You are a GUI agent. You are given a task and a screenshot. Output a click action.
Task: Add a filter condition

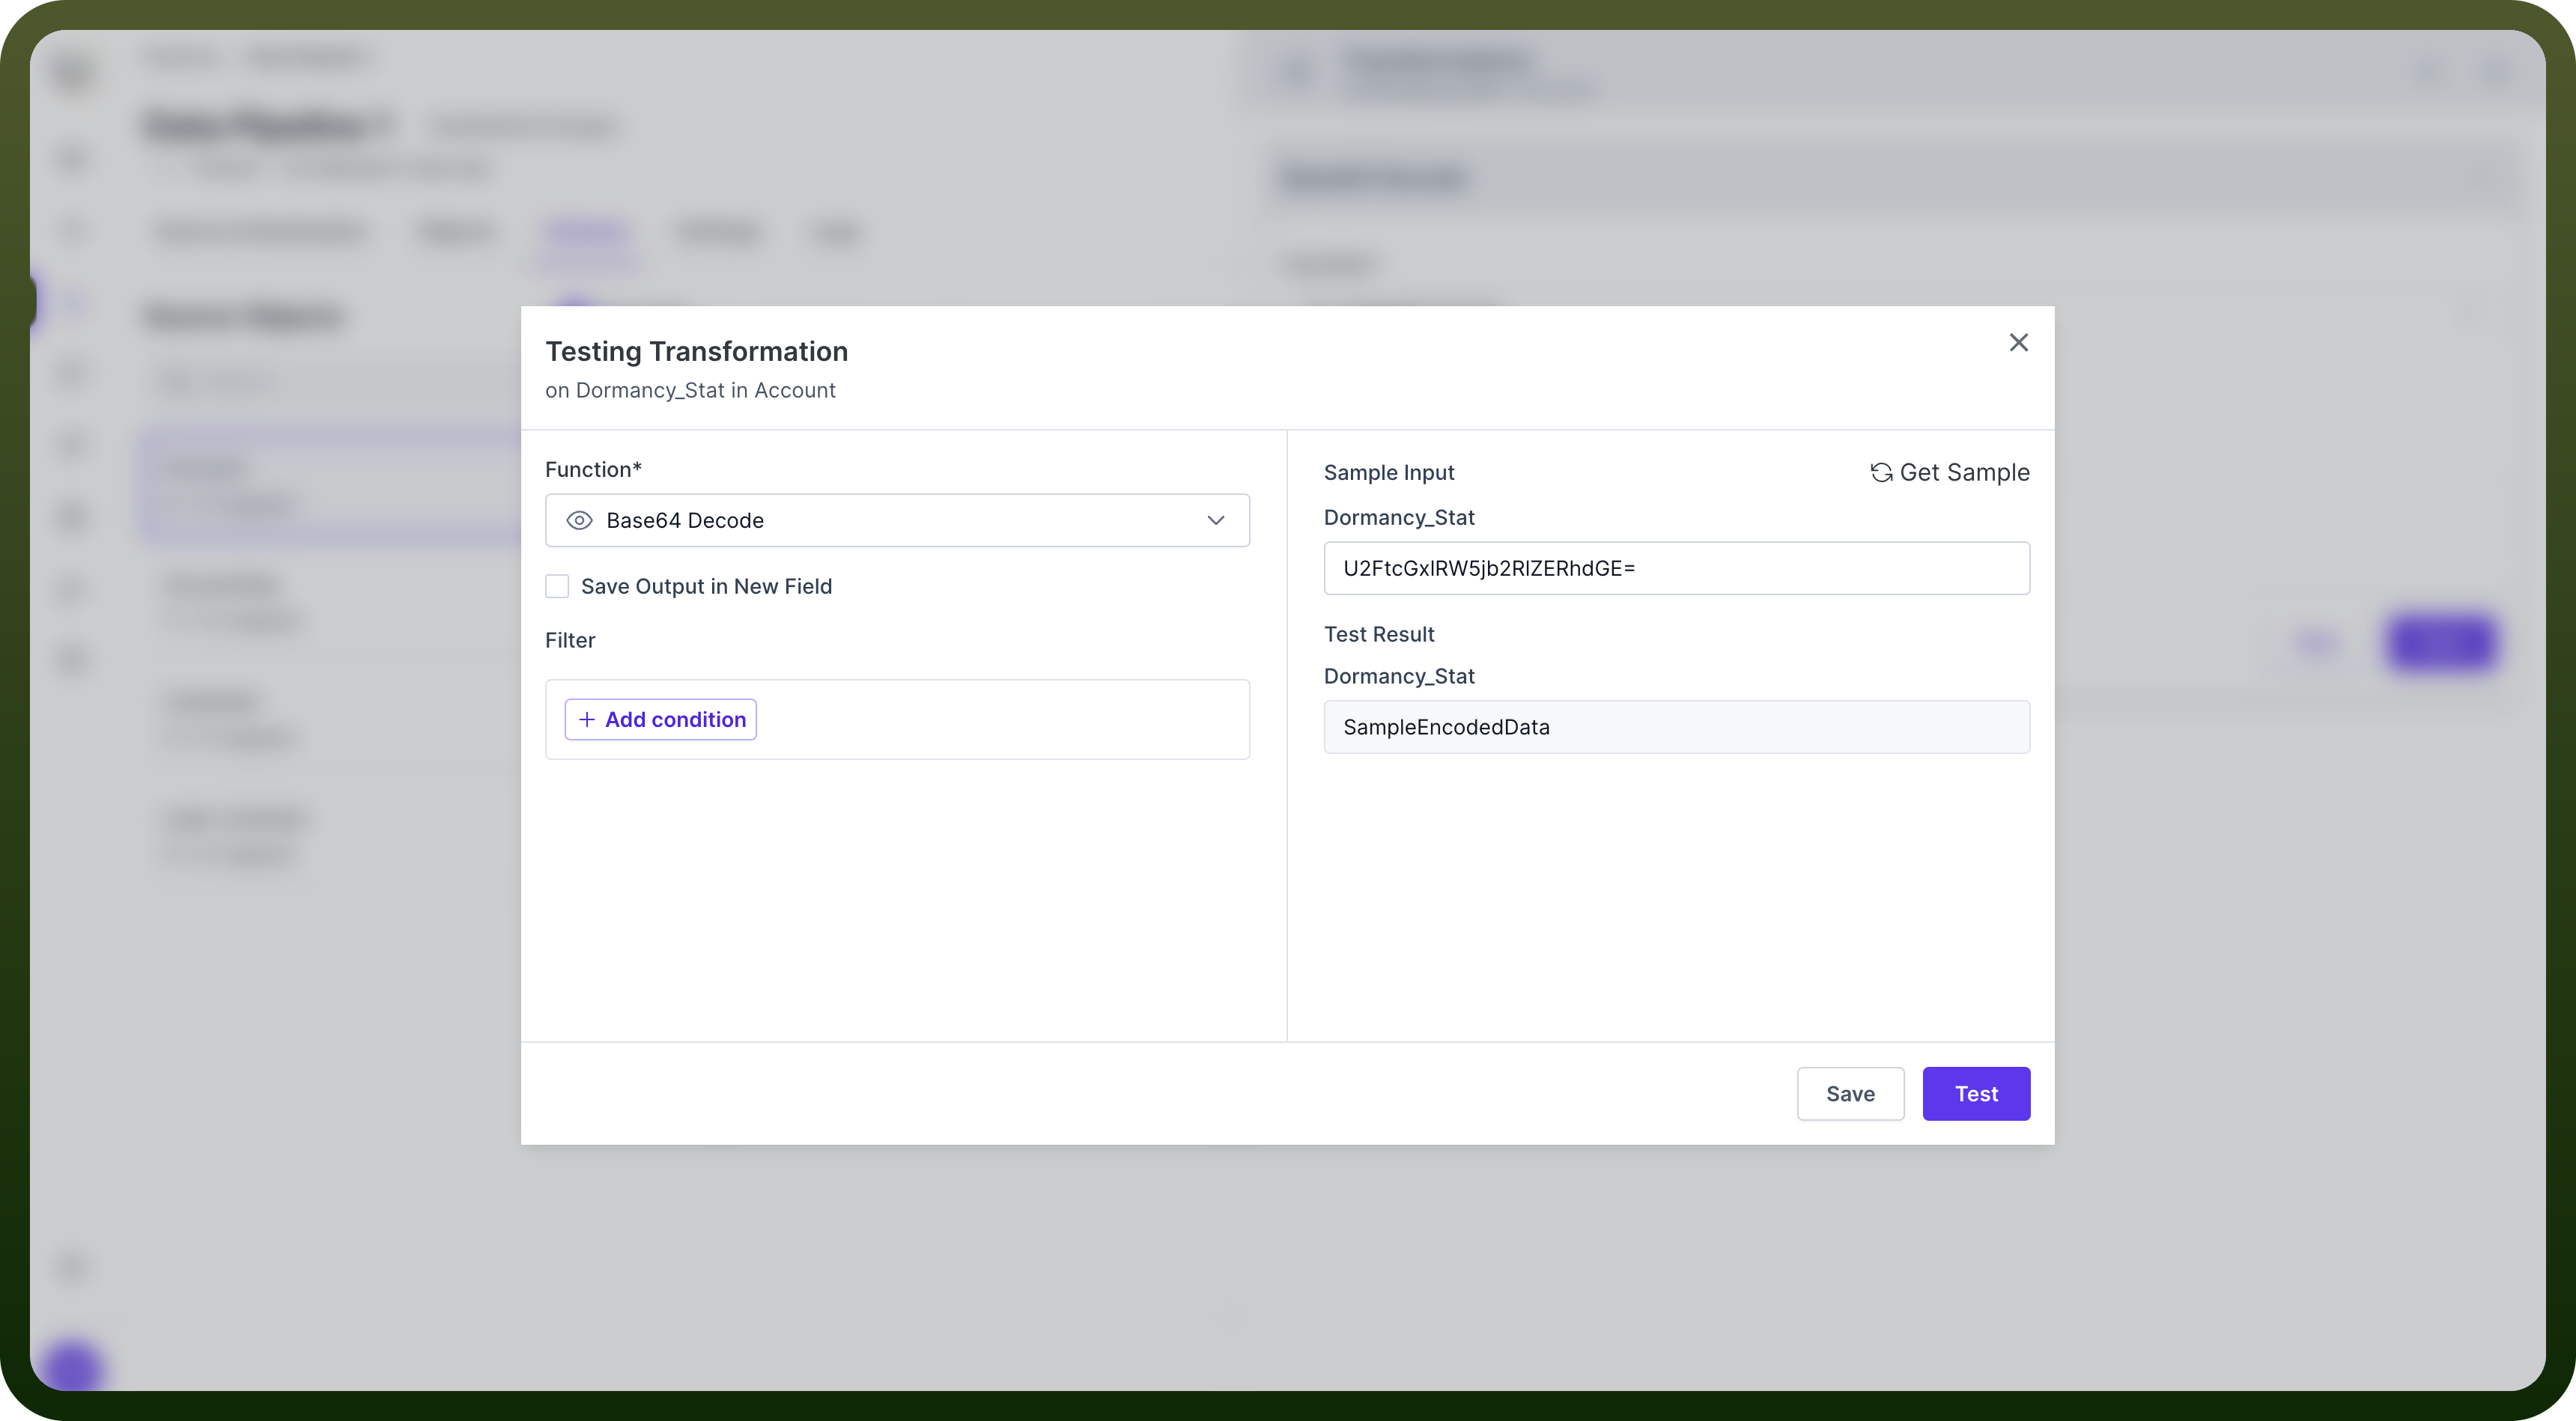[660, 720]
